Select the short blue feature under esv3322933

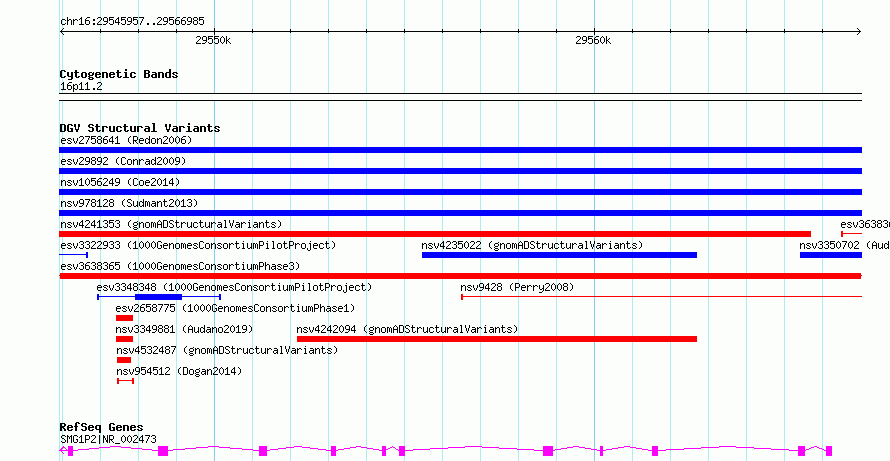click(x=73, y=255)
